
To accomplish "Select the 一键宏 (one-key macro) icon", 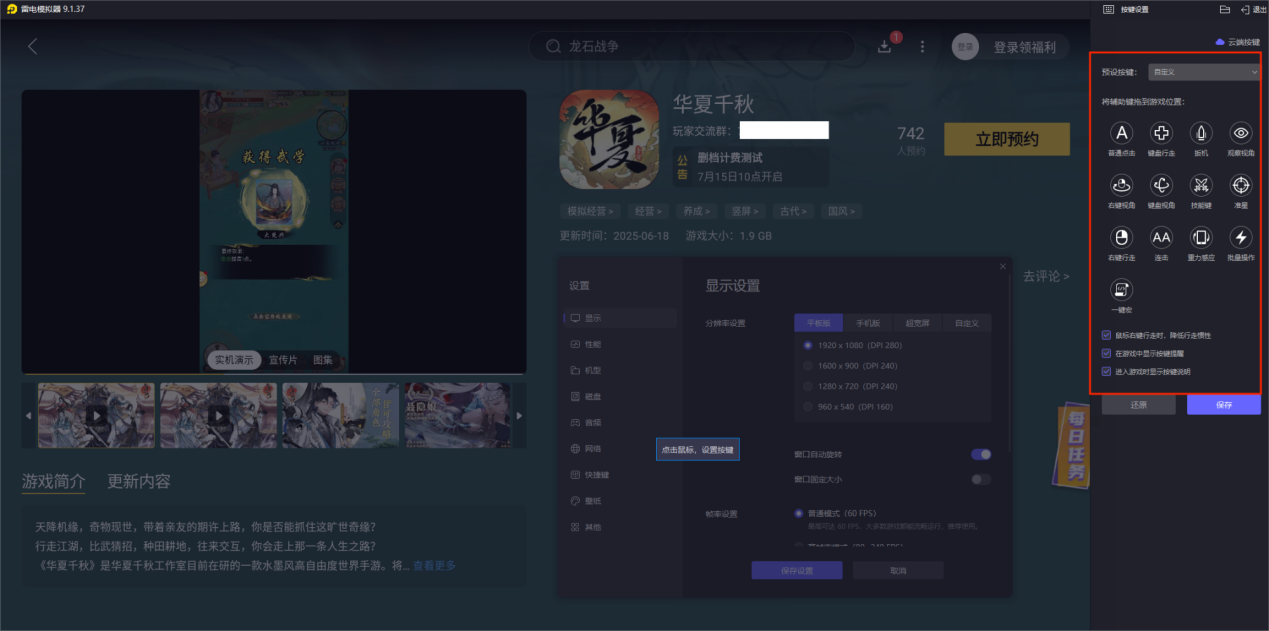I will pyautogui.click(x=1122, y=289).
